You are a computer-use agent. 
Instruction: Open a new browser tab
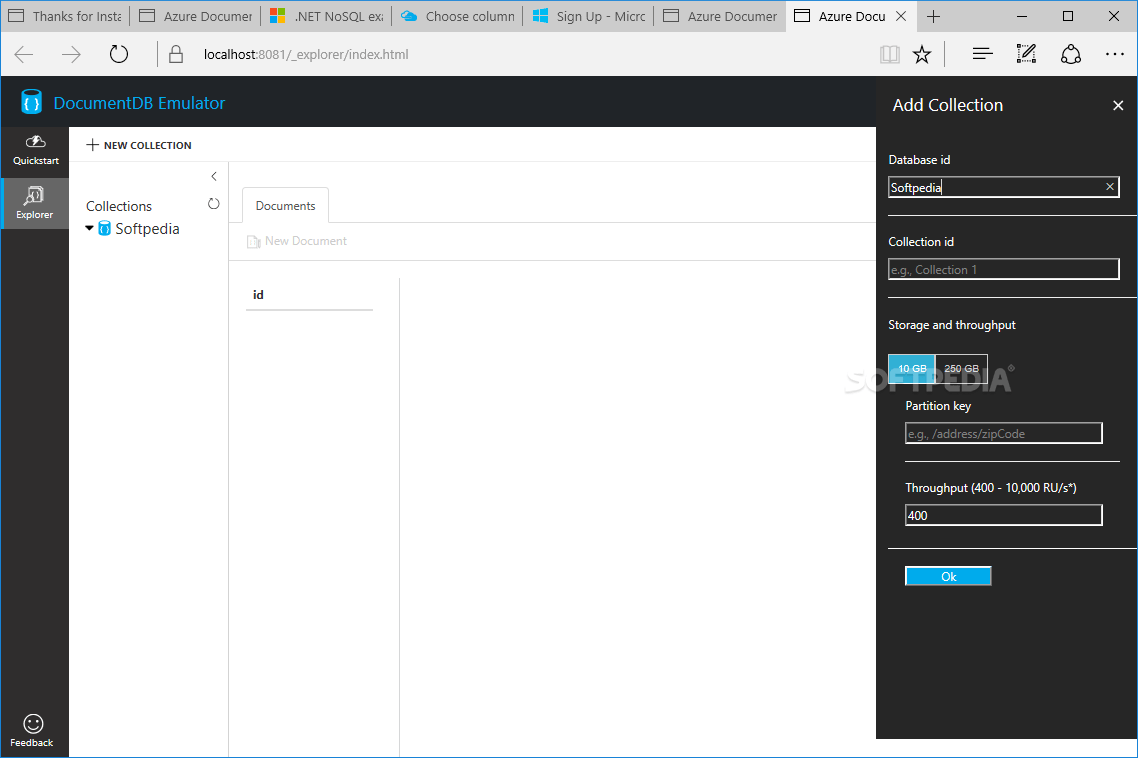click(933, 16)
